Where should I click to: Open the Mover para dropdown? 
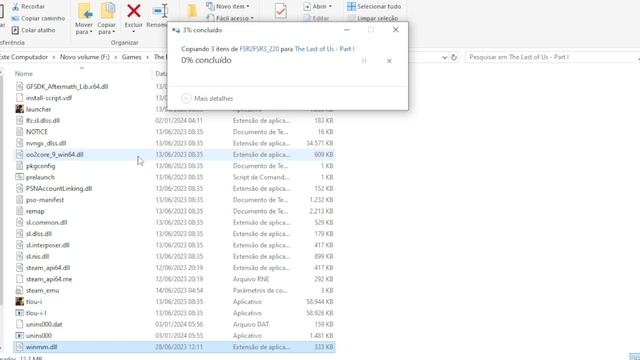84,29
